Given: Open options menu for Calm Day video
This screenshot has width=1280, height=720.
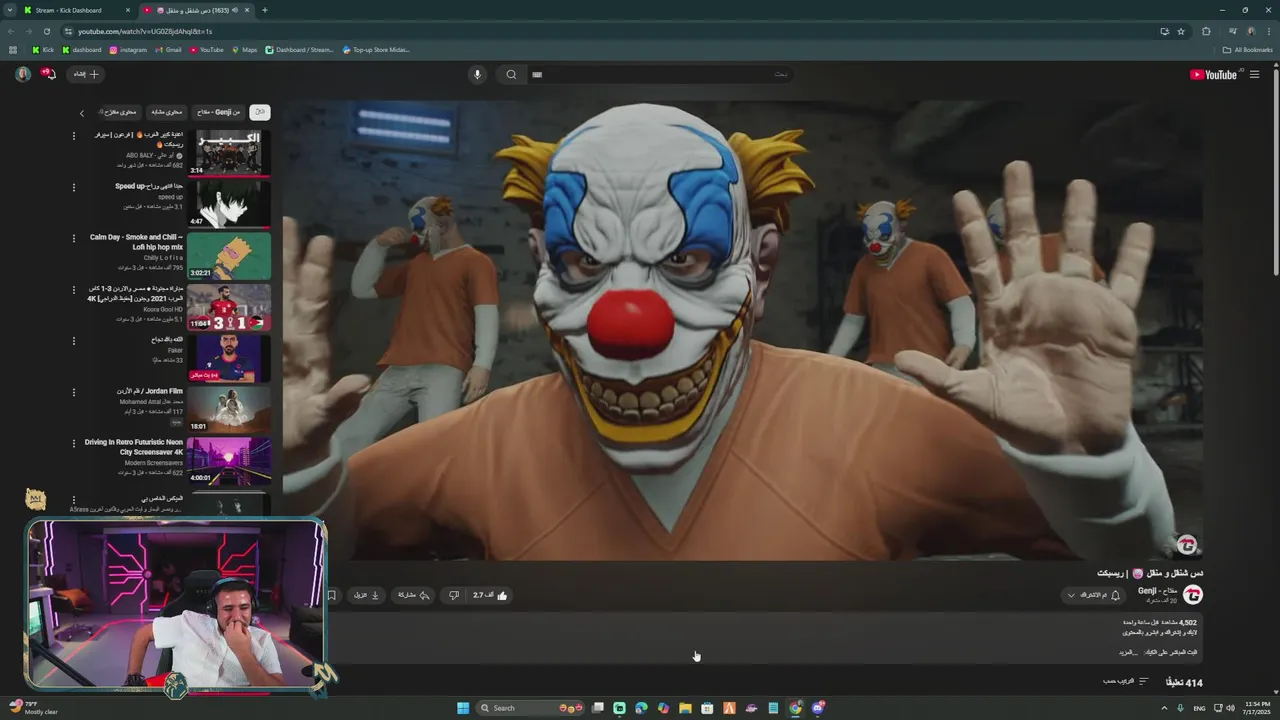Looking at the screenshot, I should point(73,238).
